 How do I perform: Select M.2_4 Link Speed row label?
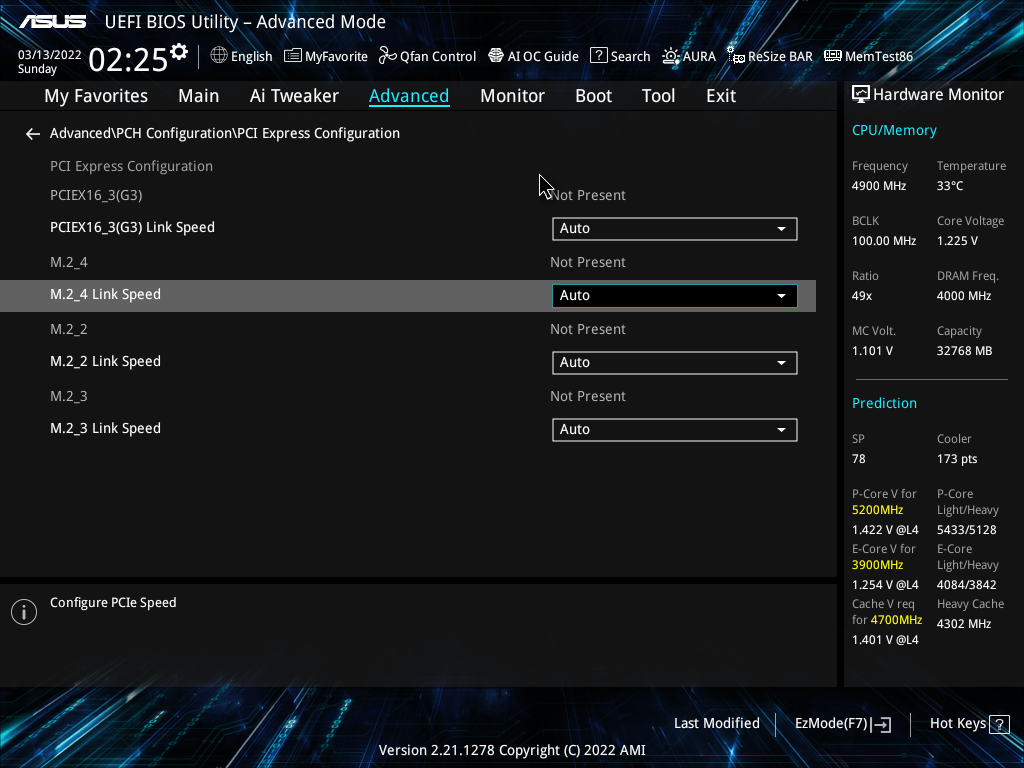(x=105, y=295)
